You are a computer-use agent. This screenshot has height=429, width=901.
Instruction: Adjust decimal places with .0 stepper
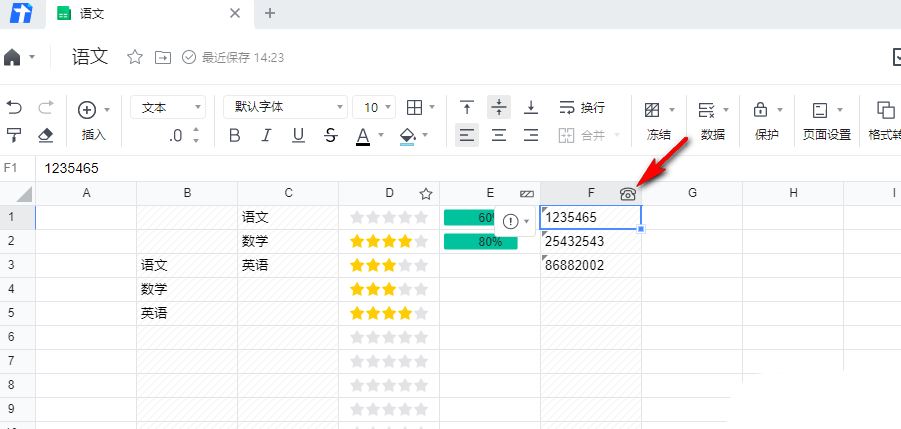(197, 135)
